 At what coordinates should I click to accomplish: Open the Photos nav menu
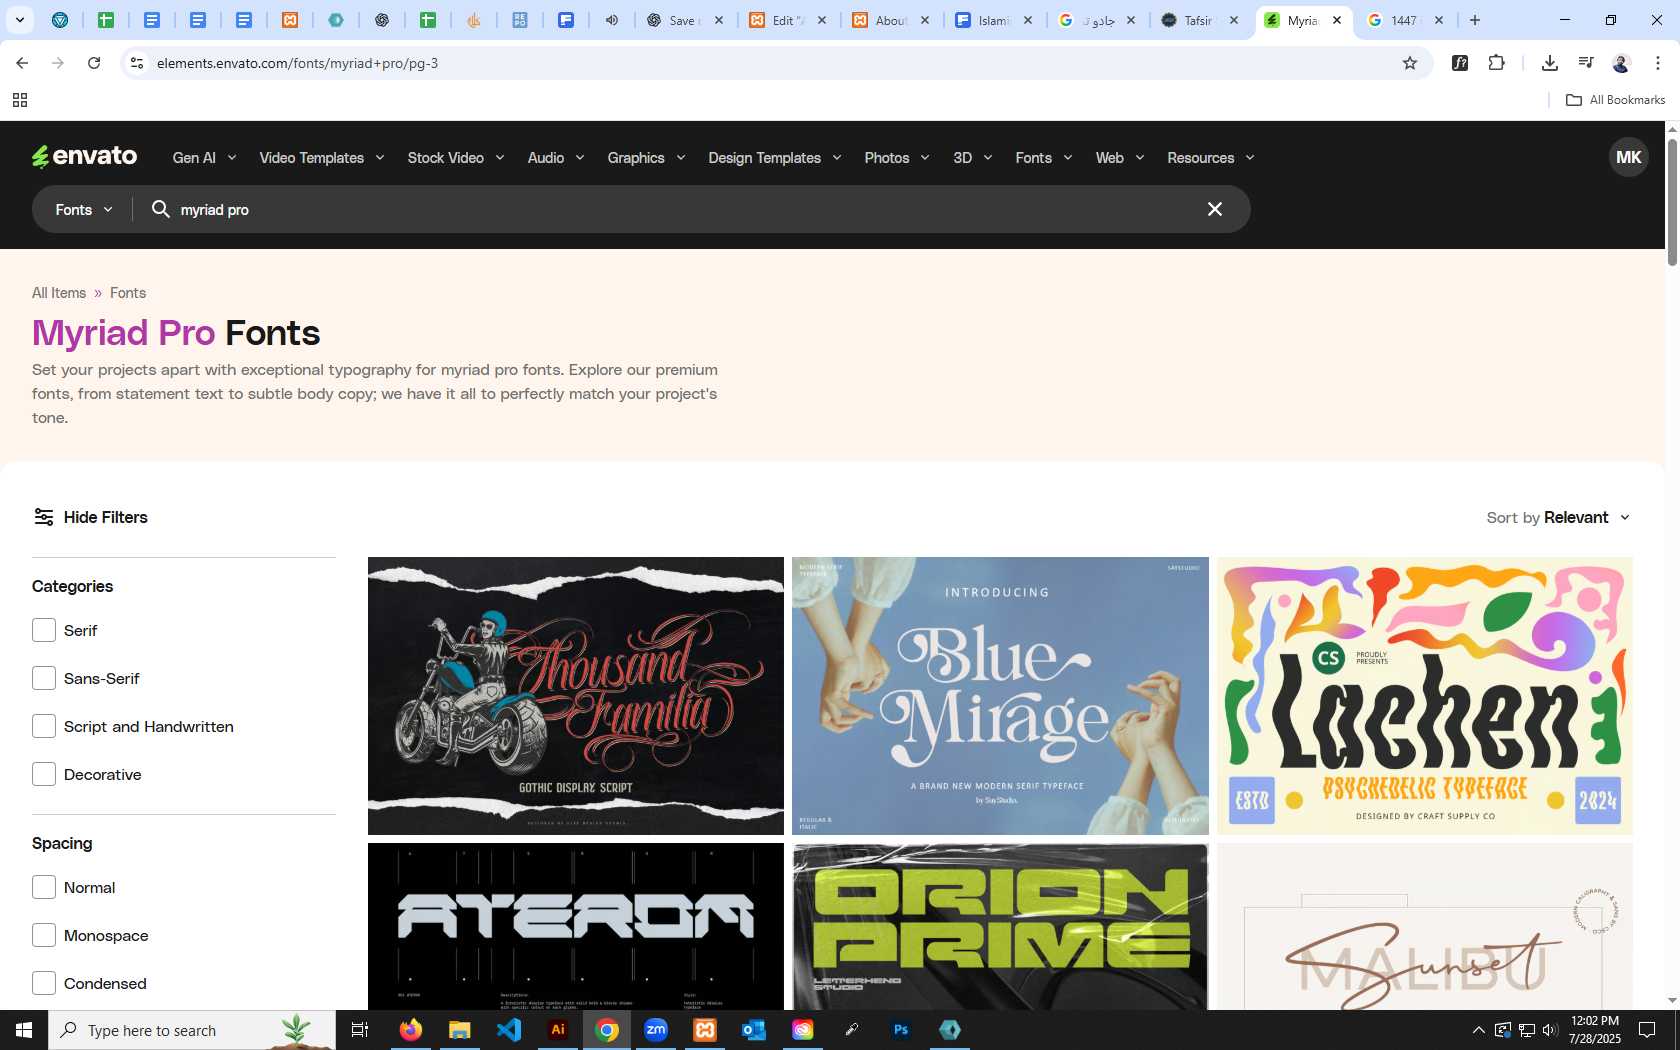pos(897,158)
